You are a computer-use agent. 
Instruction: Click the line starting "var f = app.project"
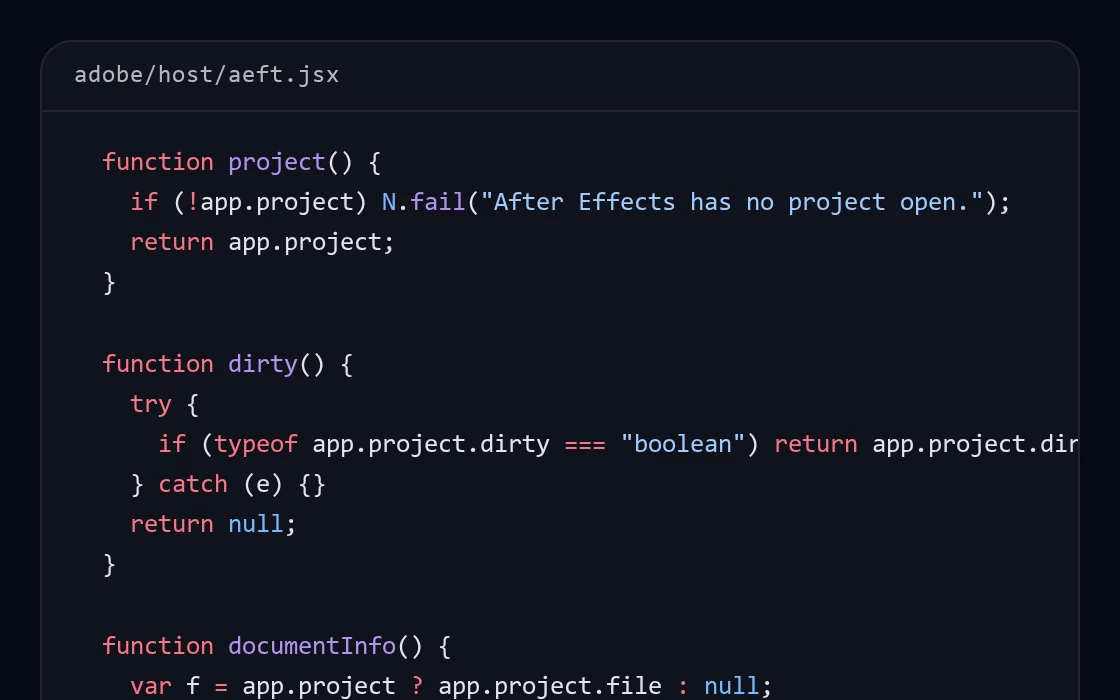pyautogui.click(x=451, y=686)
